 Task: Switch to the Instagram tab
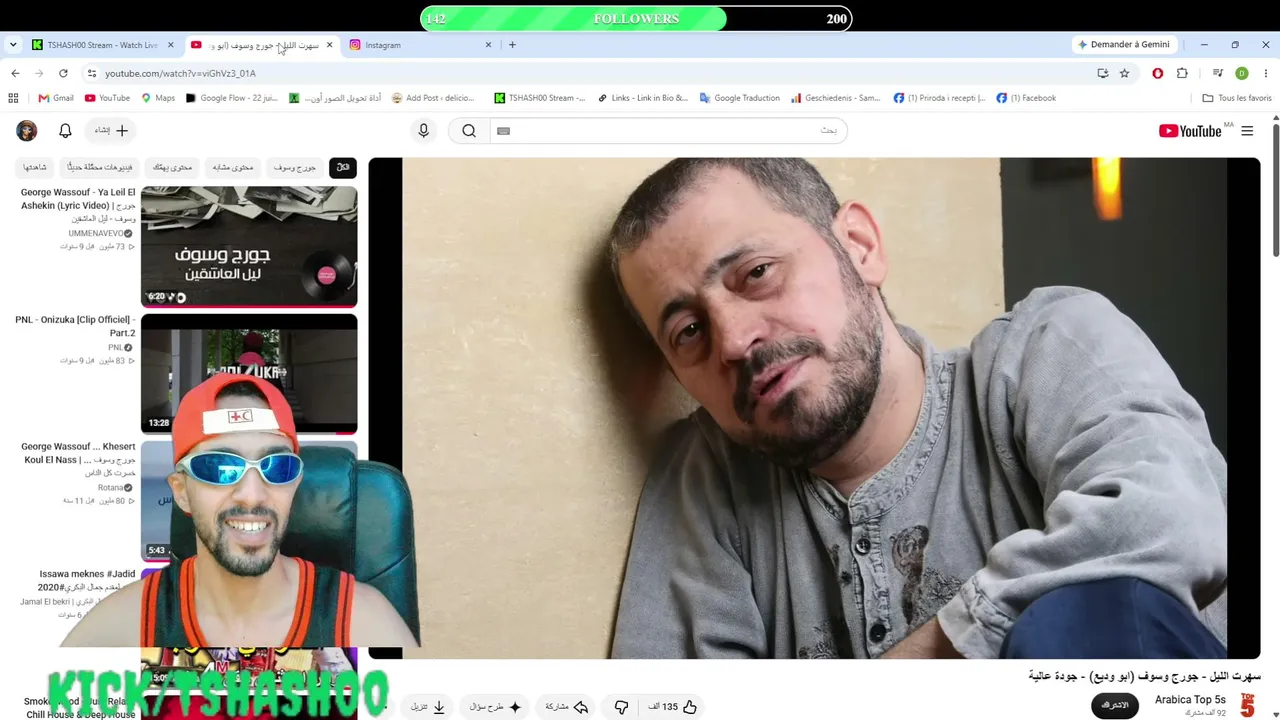click(420, 45)
